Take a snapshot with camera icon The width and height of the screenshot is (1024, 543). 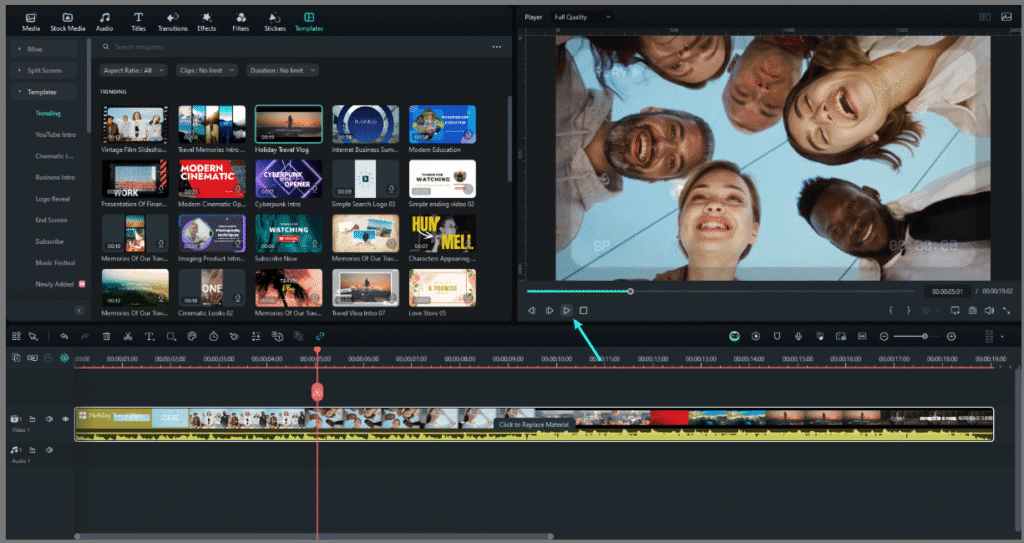972,310
